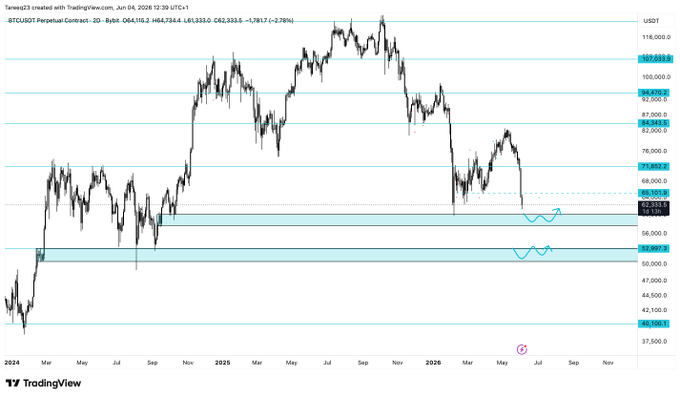Select the 107,033.9 price level label
Screen dimensions: 680x397
(x=655, y=59)
